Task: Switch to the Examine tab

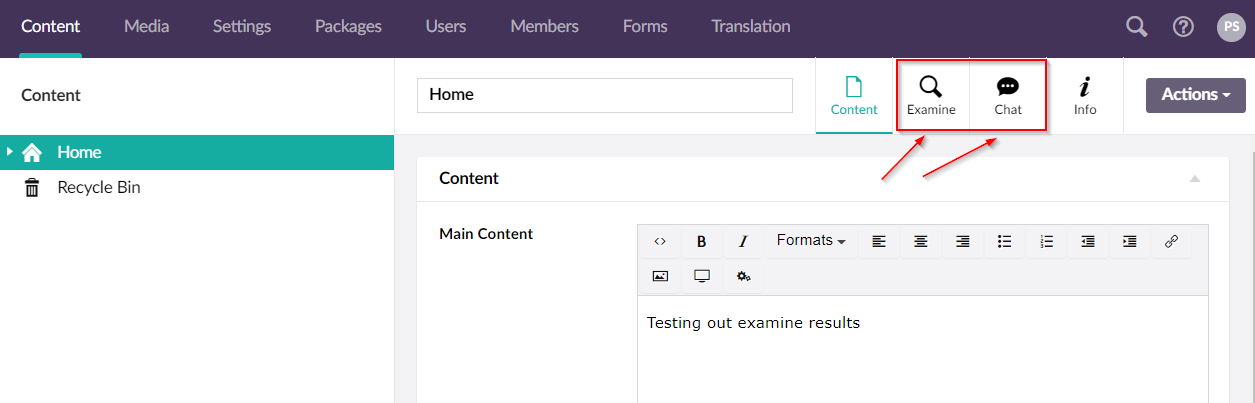Action: 931,96
